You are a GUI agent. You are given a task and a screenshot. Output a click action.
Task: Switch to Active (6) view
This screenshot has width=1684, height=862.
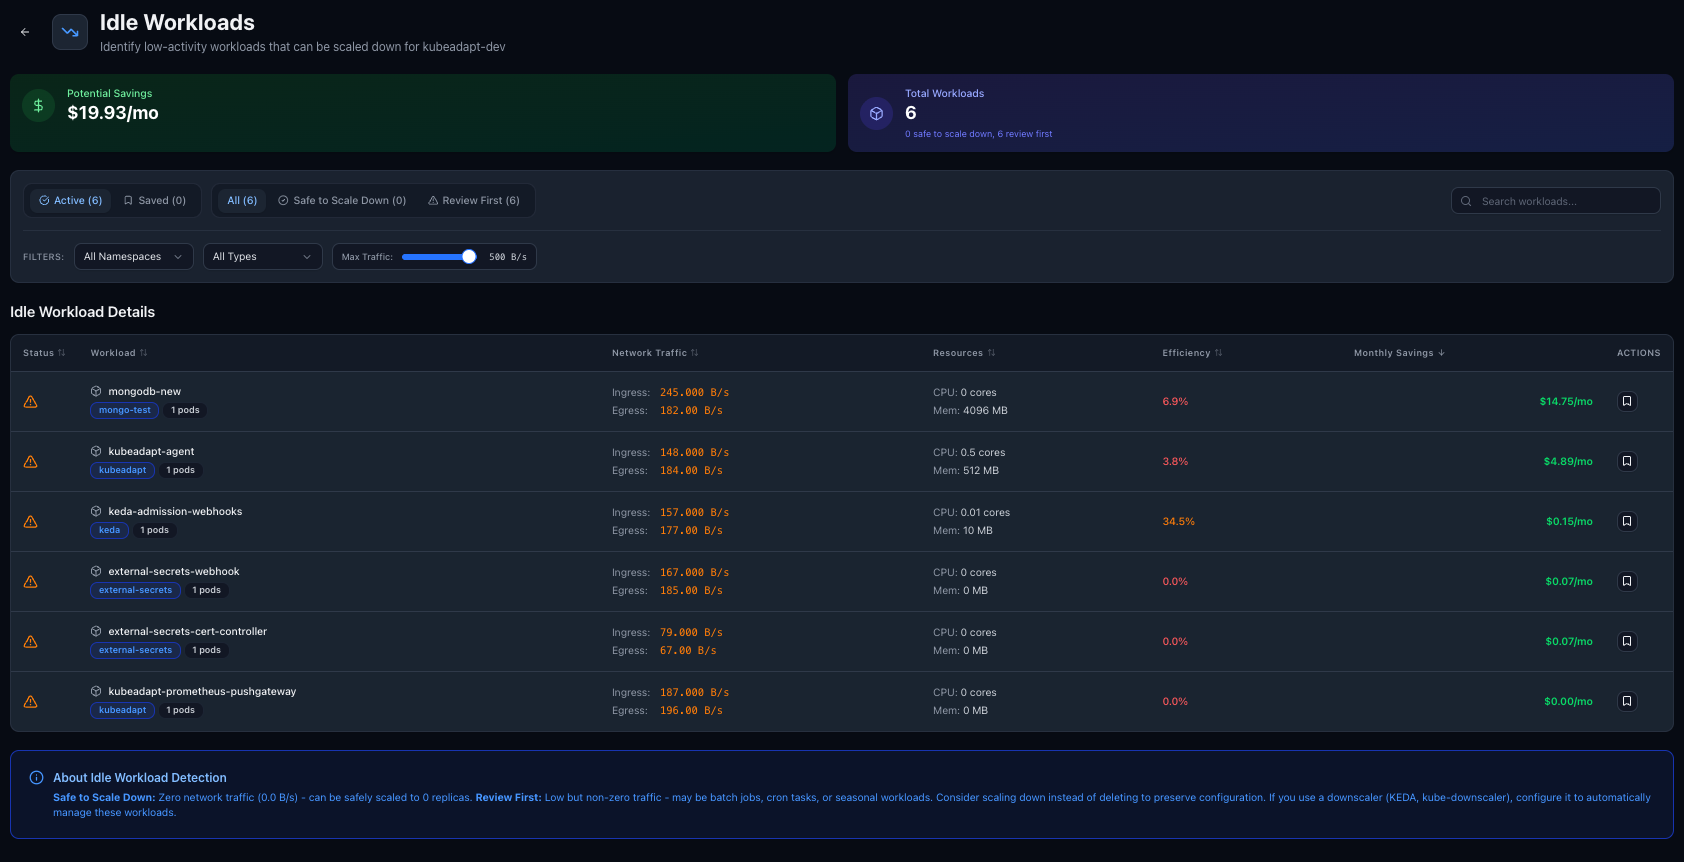tap(70, 201)
